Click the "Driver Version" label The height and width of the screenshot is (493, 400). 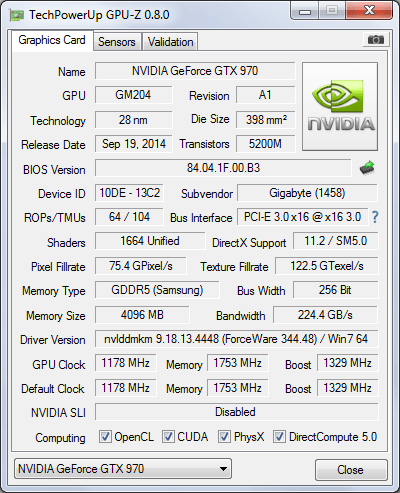[53, 340]
